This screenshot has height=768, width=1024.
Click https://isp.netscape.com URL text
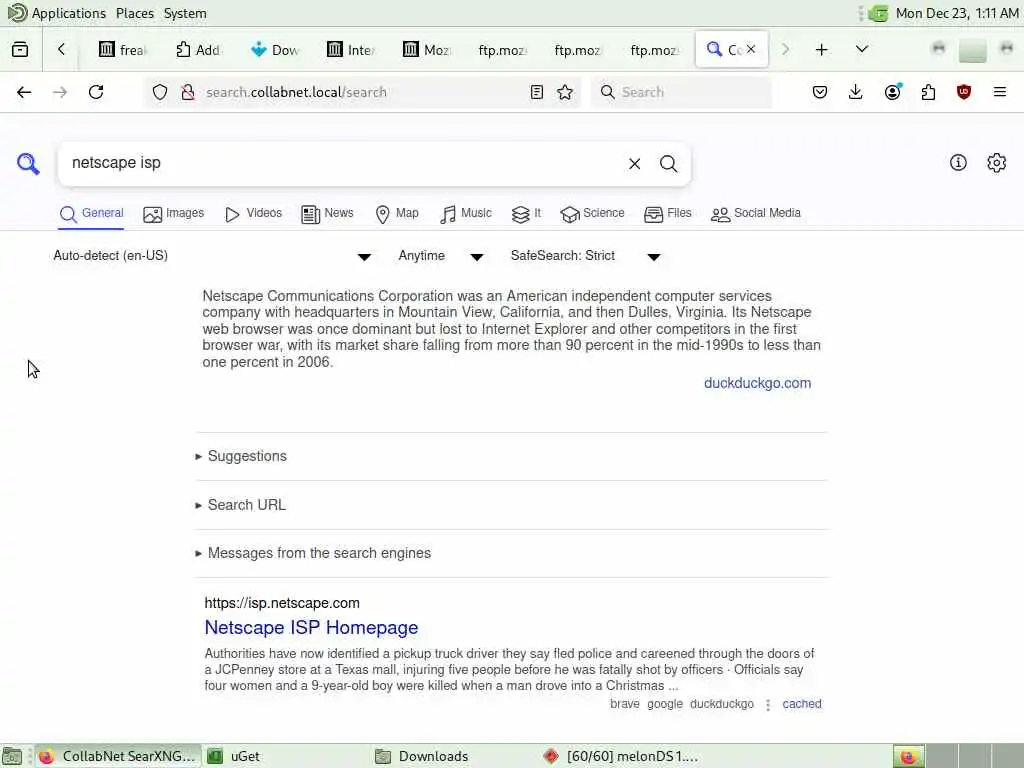tap(282, 603)
